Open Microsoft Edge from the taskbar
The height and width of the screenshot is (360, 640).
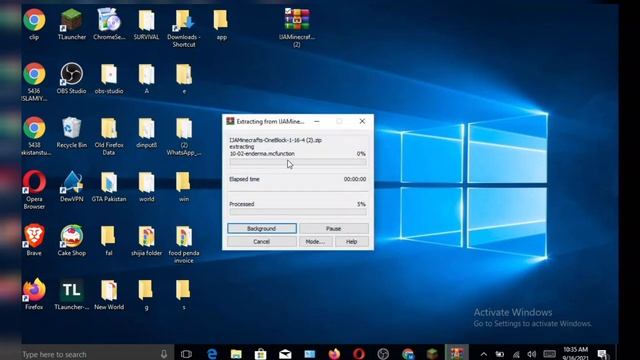211,354
